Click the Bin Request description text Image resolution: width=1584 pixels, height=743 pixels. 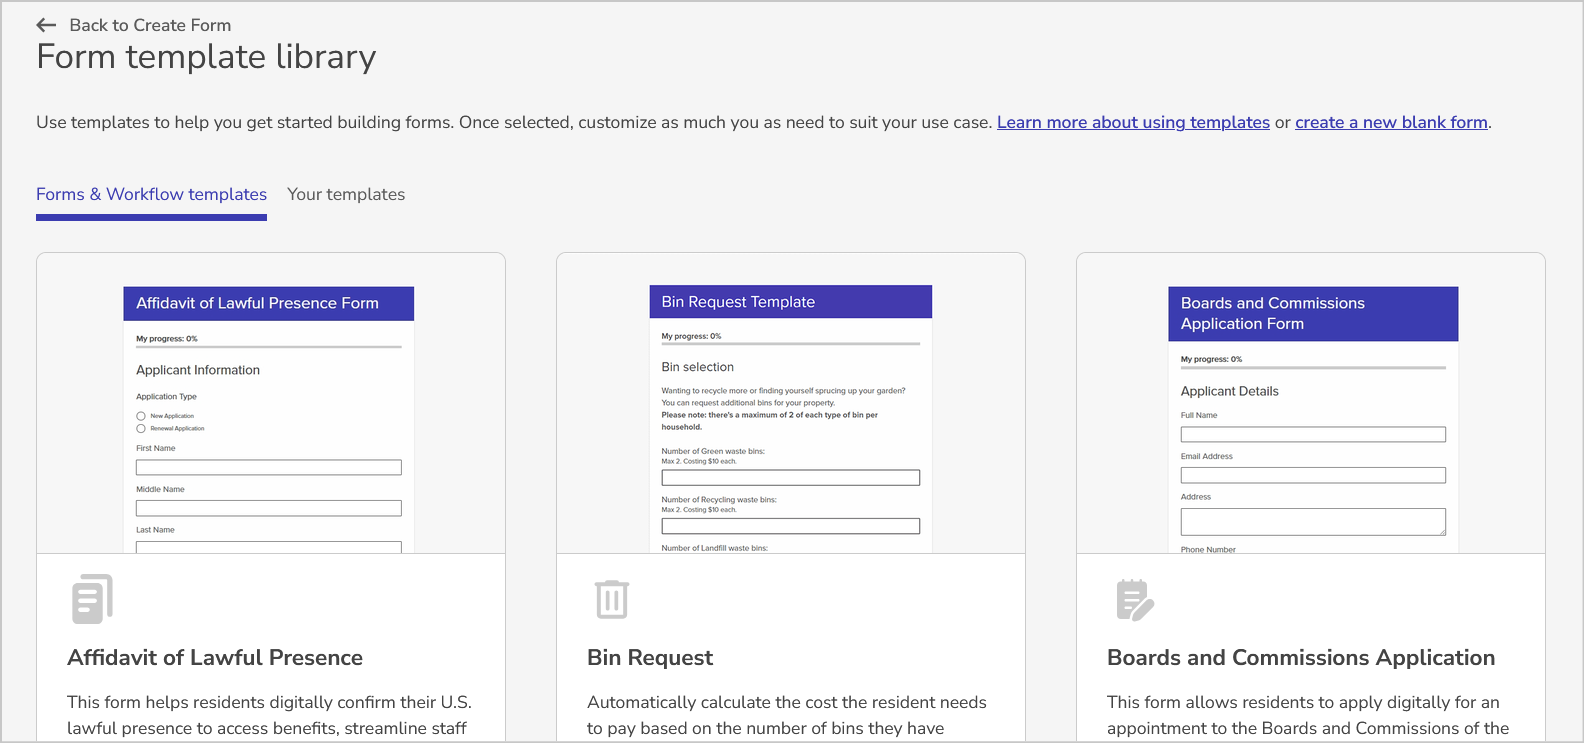787,715
